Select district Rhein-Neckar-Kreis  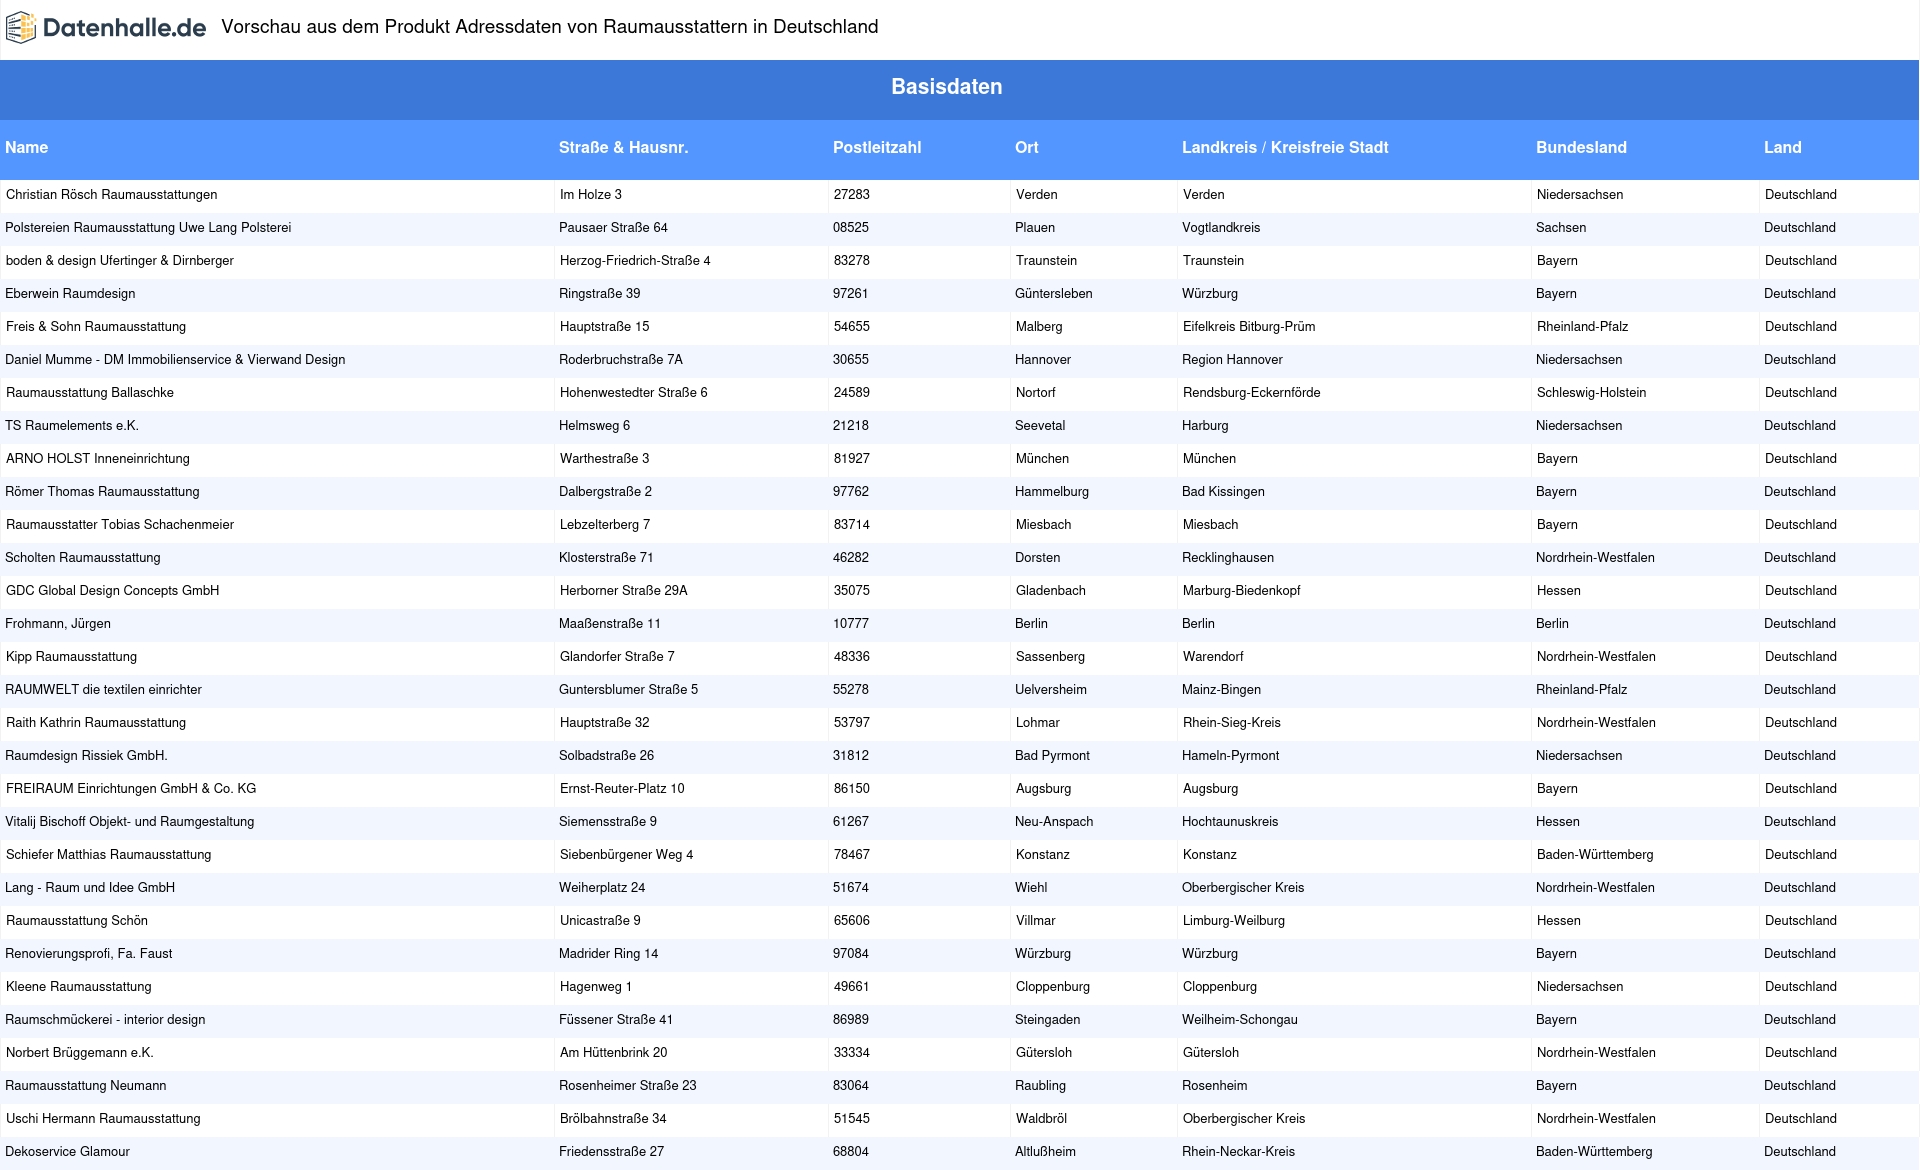[1238, 1152]
